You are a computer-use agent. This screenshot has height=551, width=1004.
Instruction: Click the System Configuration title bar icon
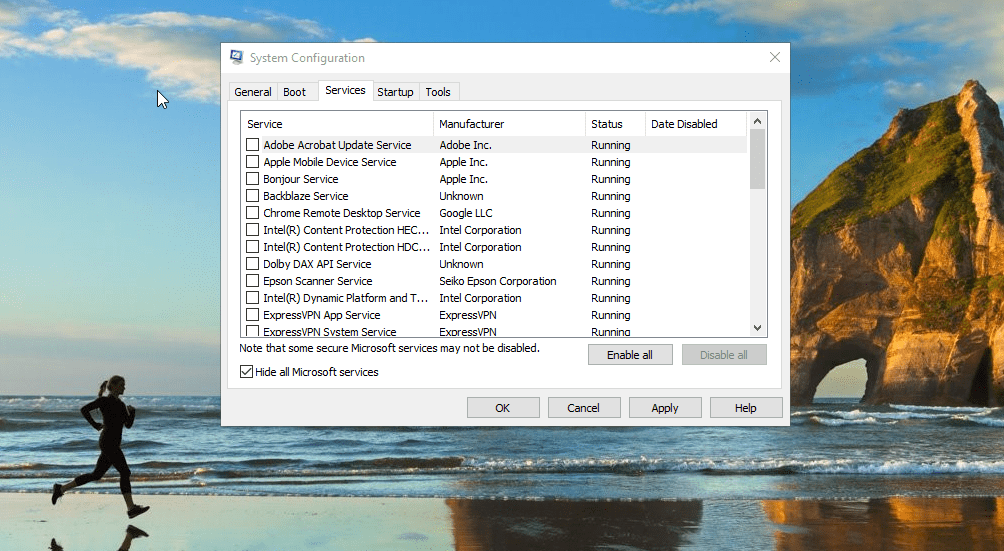pos(236,58)
